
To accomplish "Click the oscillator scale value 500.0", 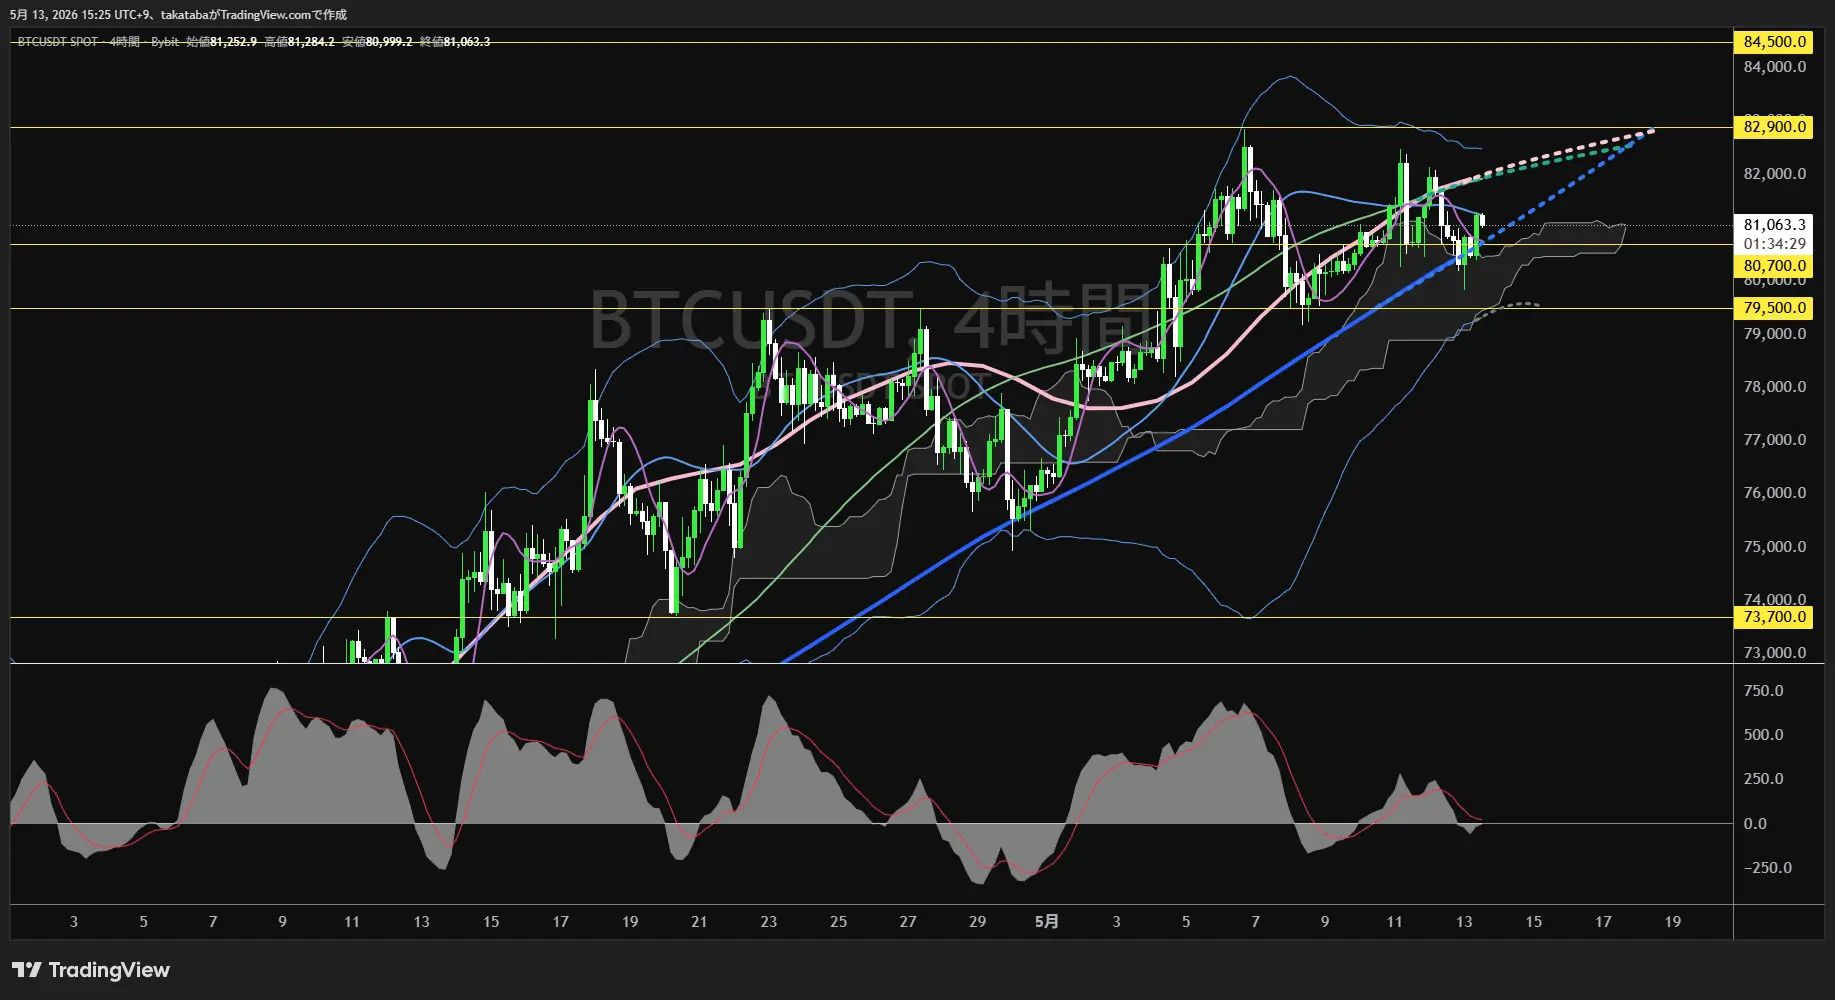I will [x=1763, y=735].
